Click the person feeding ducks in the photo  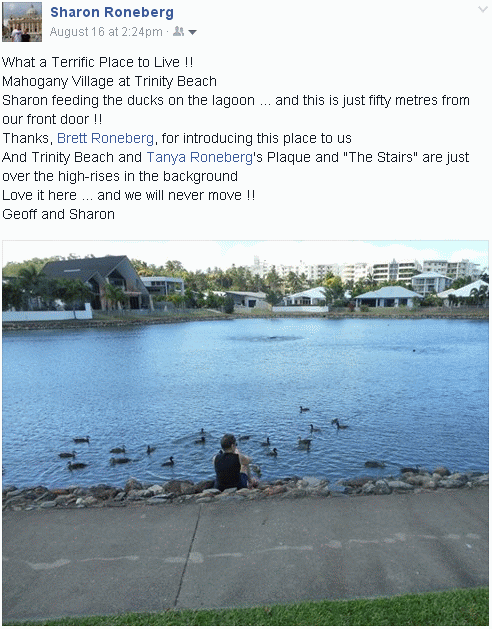[x=233, y=462]
